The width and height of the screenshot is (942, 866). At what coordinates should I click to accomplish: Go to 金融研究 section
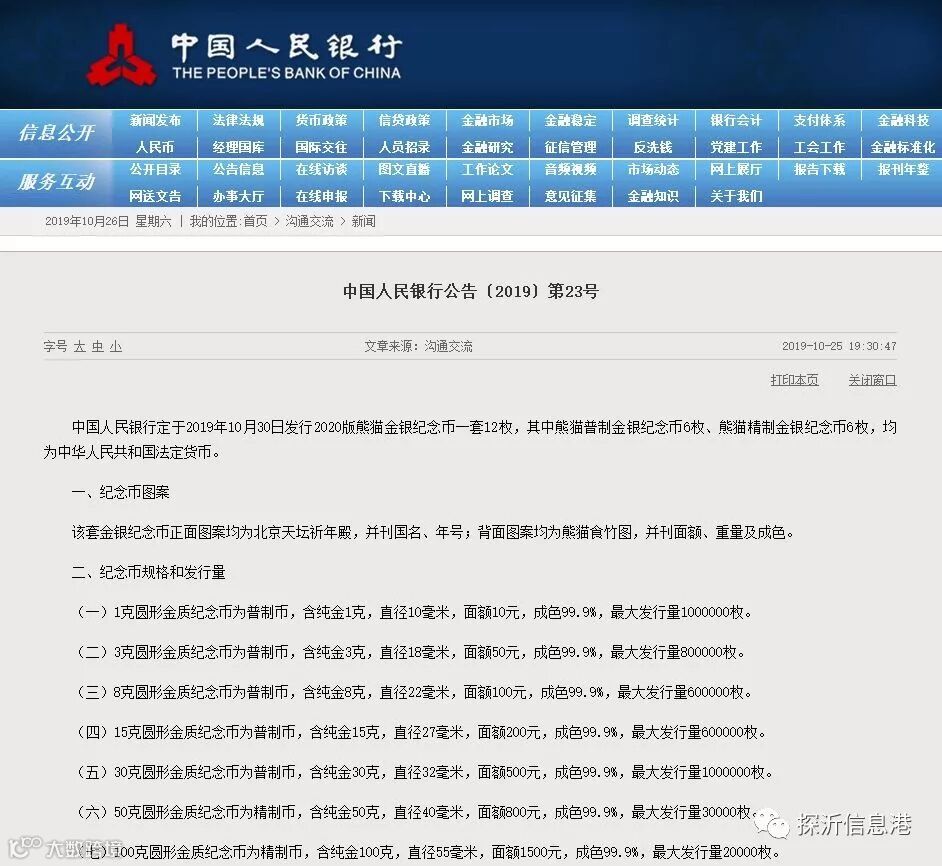pos(487,147)
